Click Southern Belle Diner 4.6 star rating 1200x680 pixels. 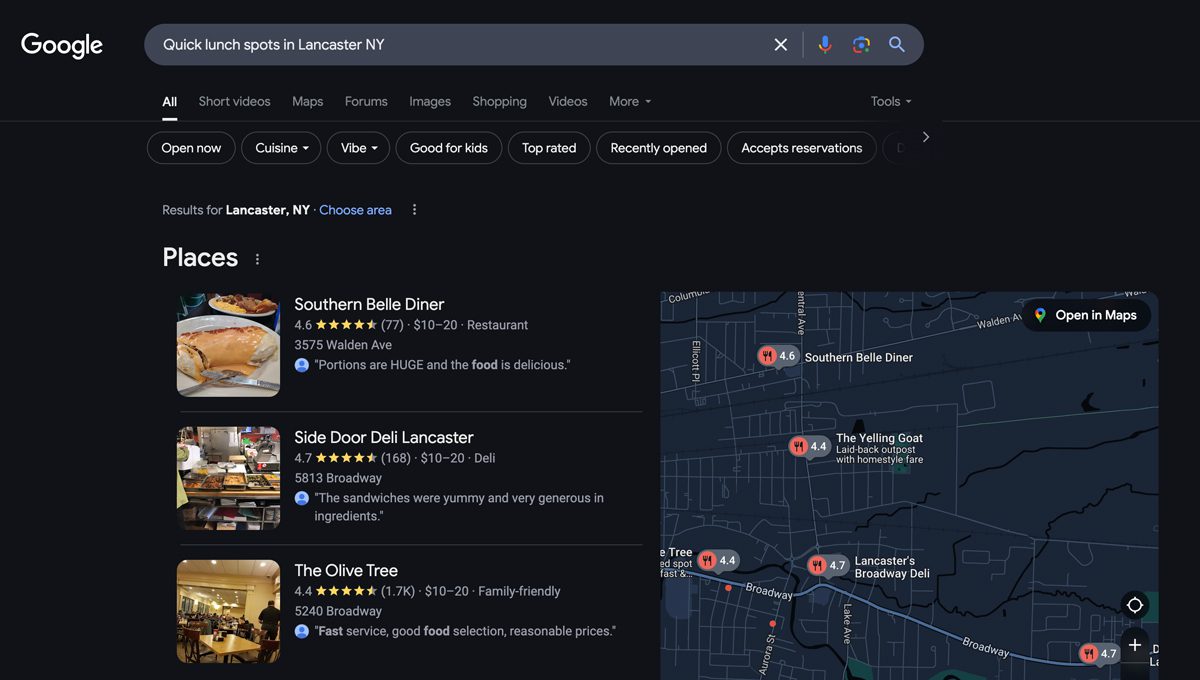coord(349,325)
